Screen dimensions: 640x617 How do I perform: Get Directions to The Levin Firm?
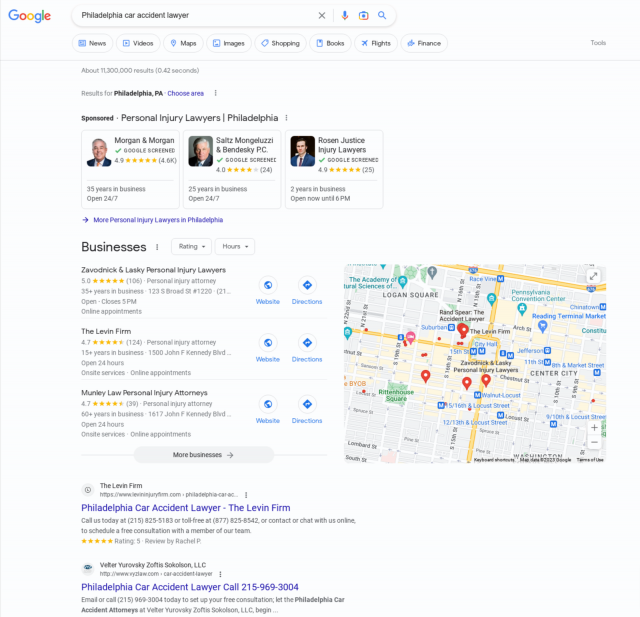tap(307, 348)
